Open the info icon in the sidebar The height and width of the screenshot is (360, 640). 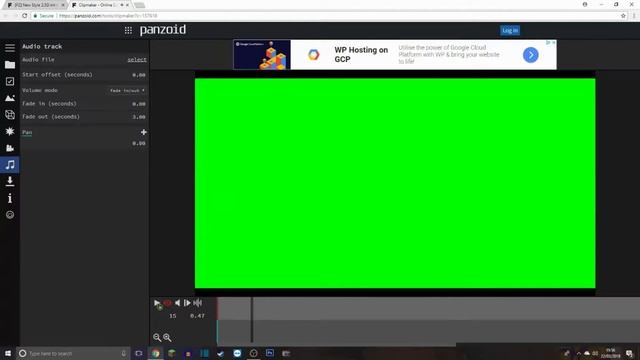click(10, 198)
